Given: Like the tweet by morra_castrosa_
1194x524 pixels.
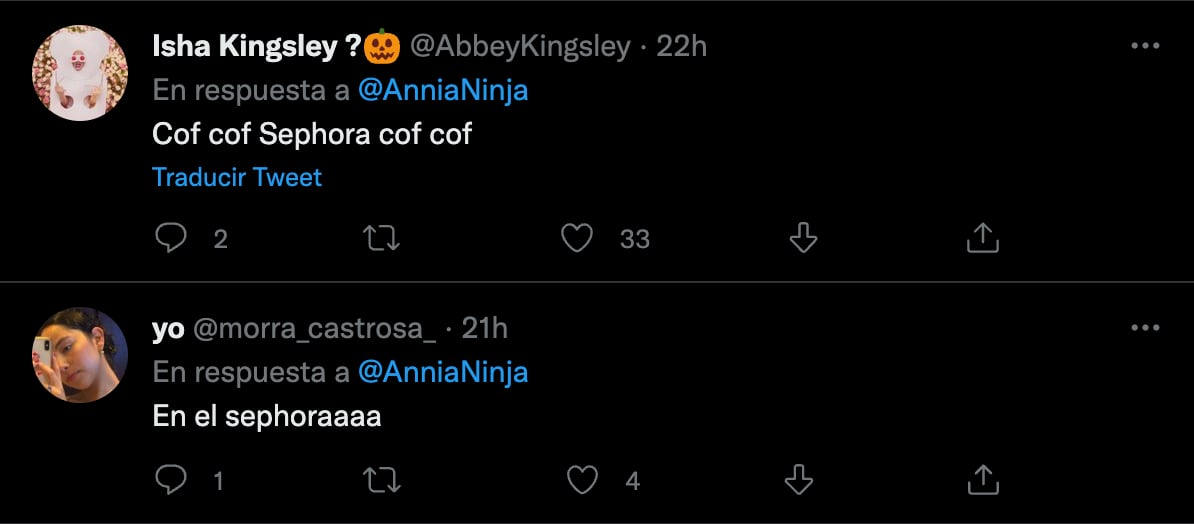Looking at the screenshot, I should click(582, 480).
